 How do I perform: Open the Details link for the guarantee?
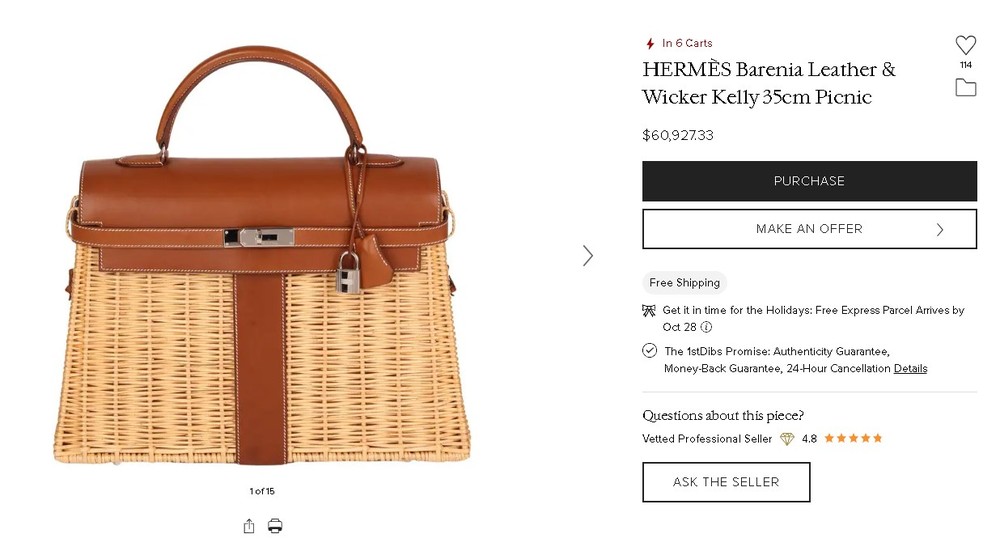pyautogui.click(x=910, y=369)
